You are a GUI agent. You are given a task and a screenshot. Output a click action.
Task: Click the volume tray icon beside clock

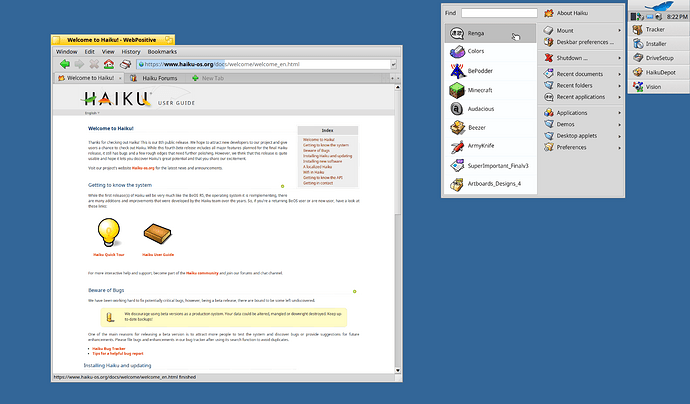click(658, 17)
